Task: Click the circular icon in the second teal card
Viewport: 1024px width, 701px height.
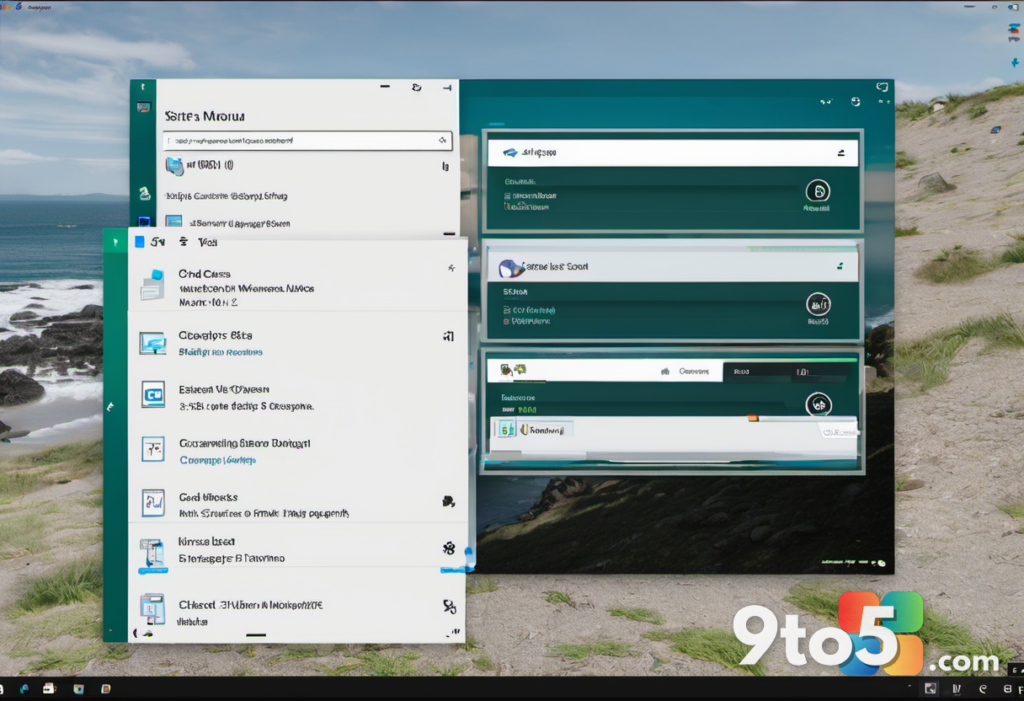Action: (x=818, y=304)
